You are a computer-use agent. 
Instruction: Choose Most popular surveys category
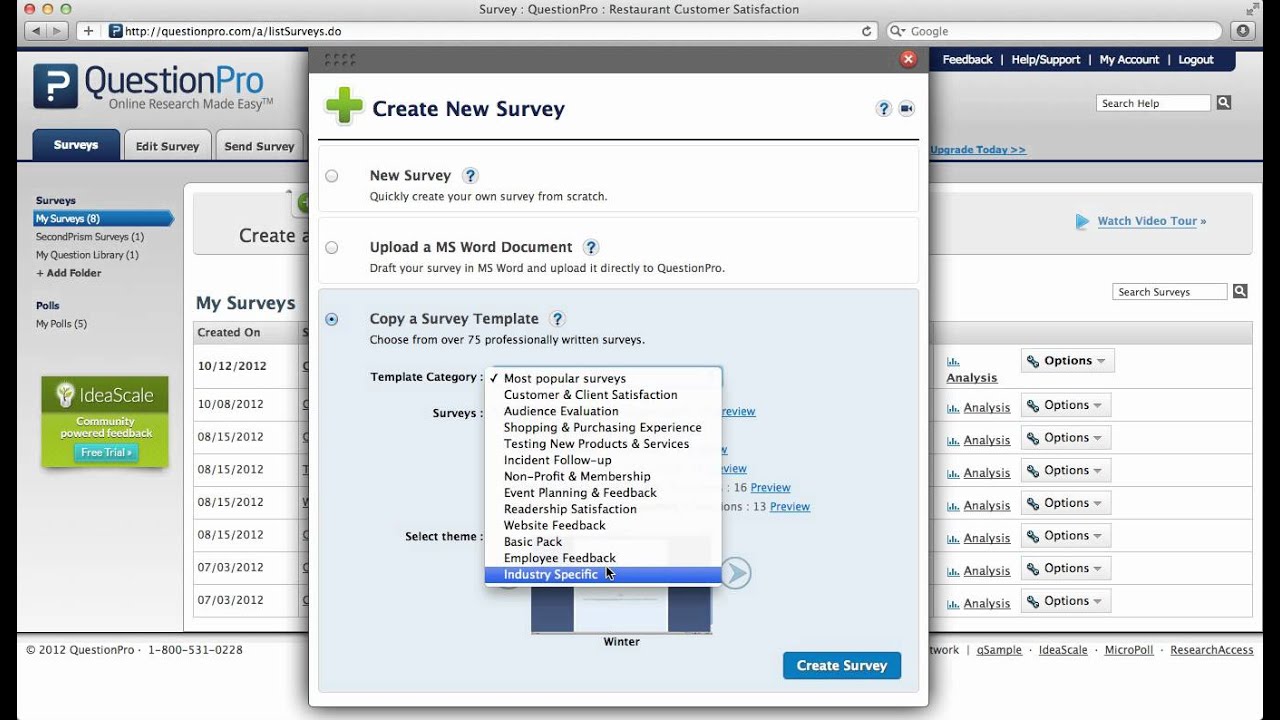[603, 379]
